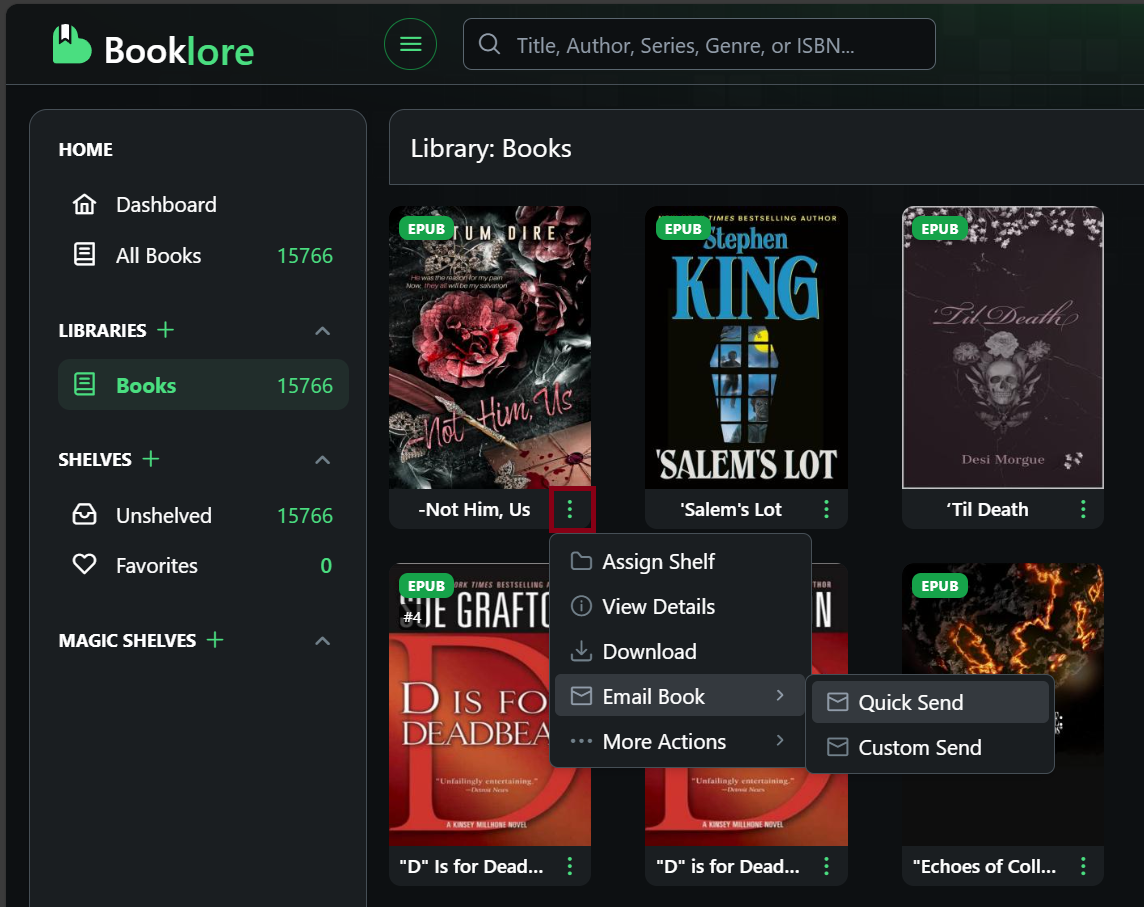The height and width of the screenshot is (907, 1144).
Task: Create a new shelf via plus icon
Action: [151, 459]
